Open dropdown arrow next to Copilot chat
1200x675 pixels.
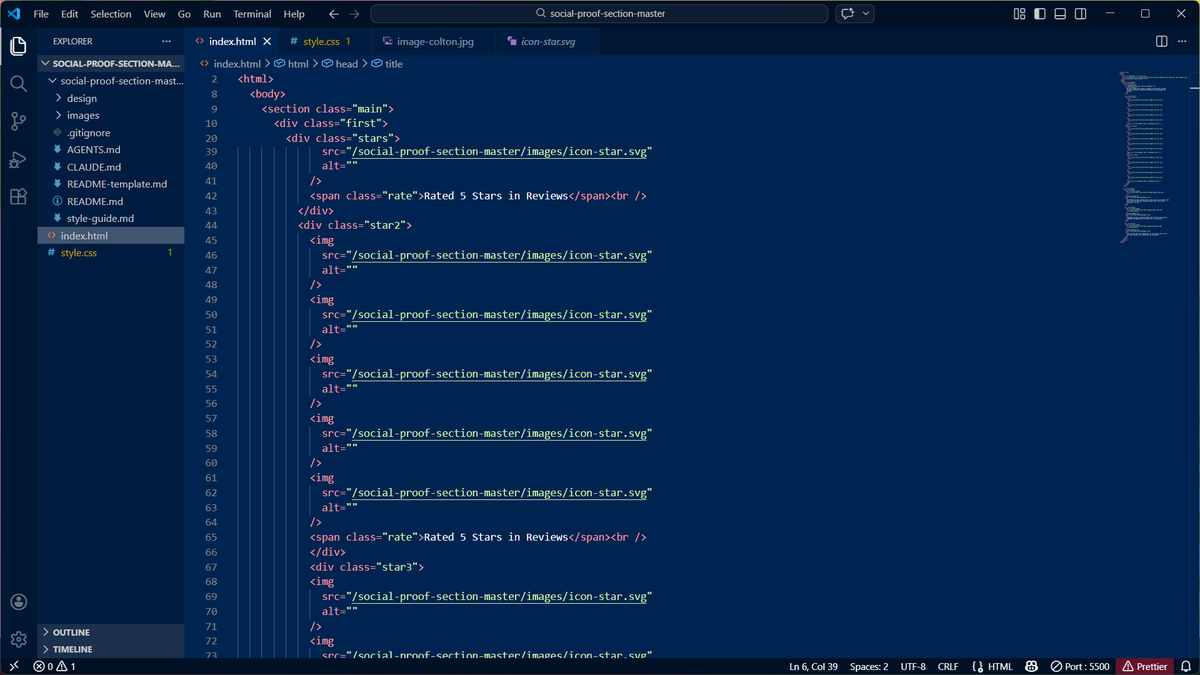(866, 14)
